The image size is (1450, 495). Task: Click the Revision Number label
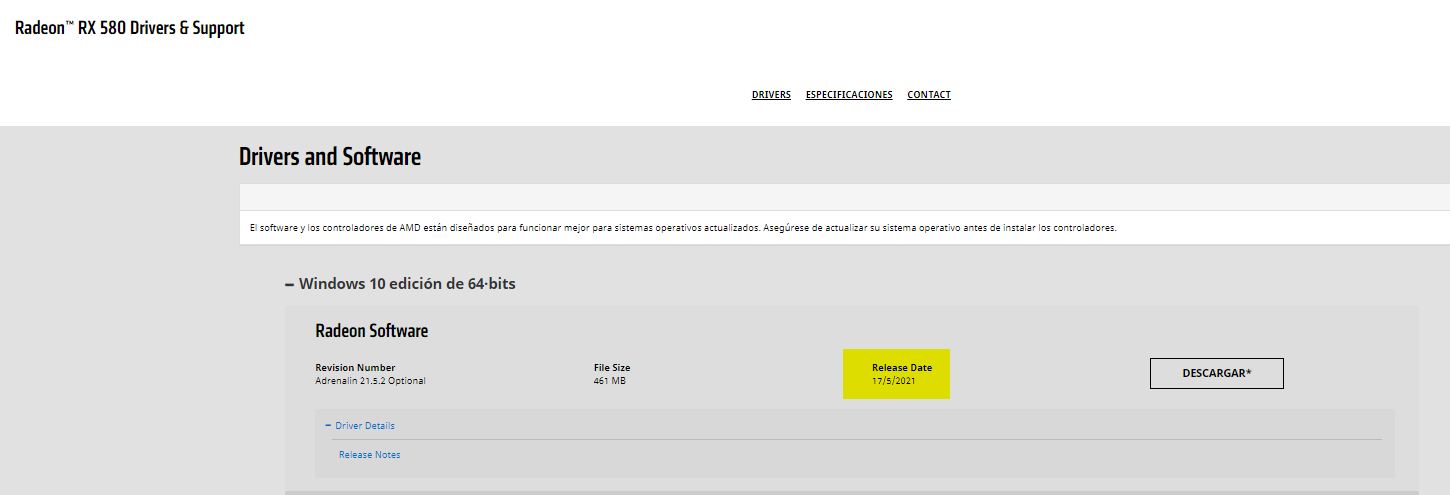[x=355, y=368]
